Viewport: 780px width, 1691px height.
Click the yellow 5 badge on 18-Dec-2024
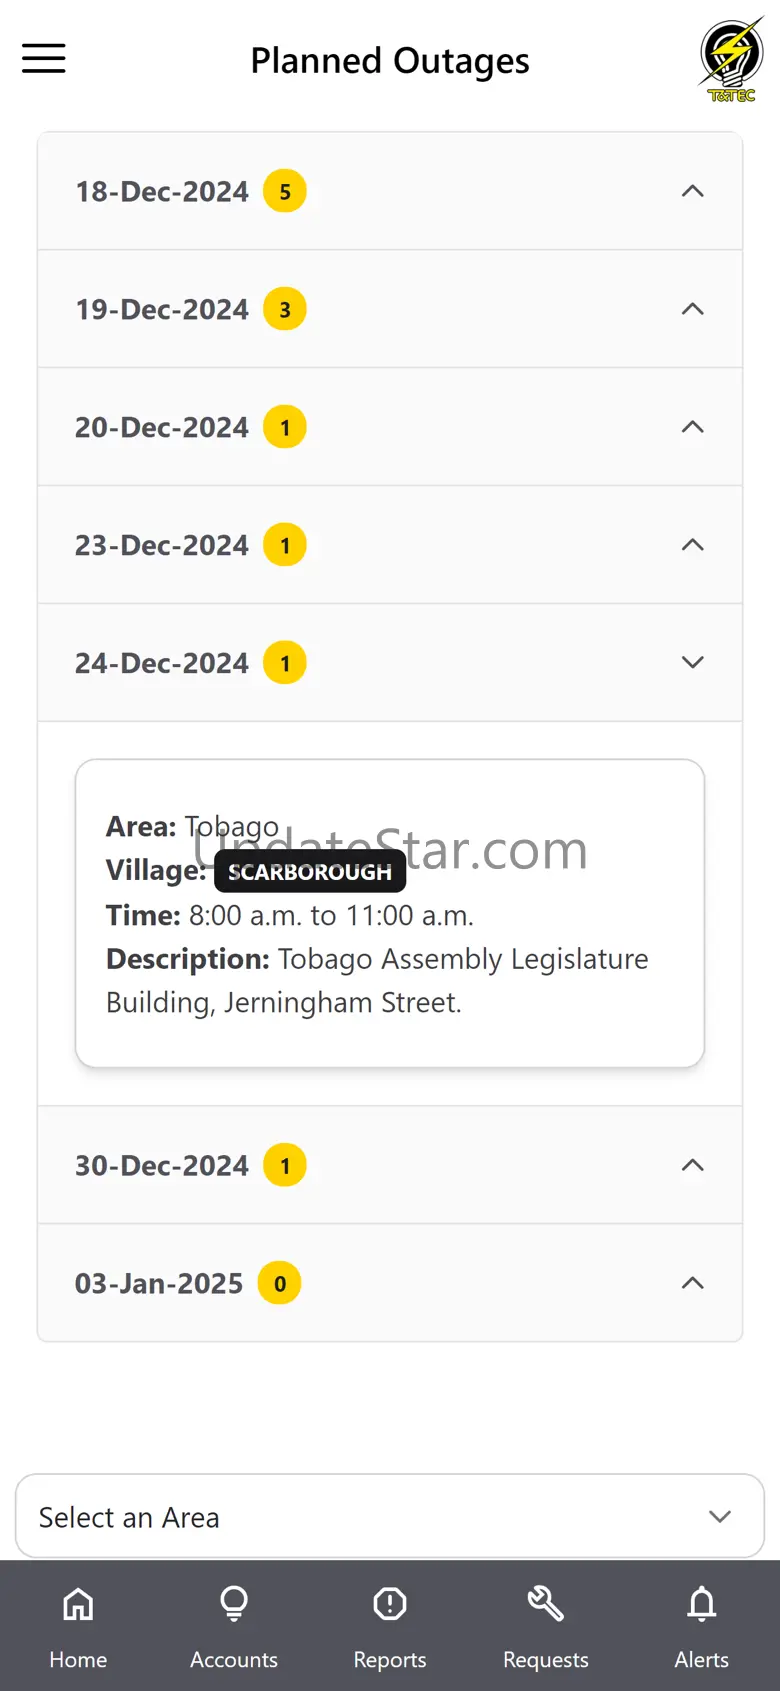[285, 191]
